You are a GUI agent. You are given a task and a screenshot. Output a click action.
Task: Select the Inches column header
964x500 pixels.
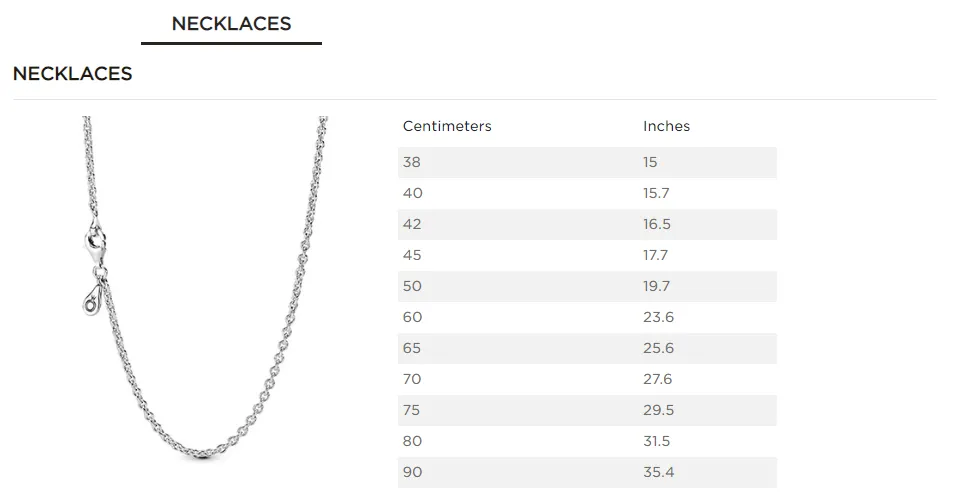coord(666,126)
